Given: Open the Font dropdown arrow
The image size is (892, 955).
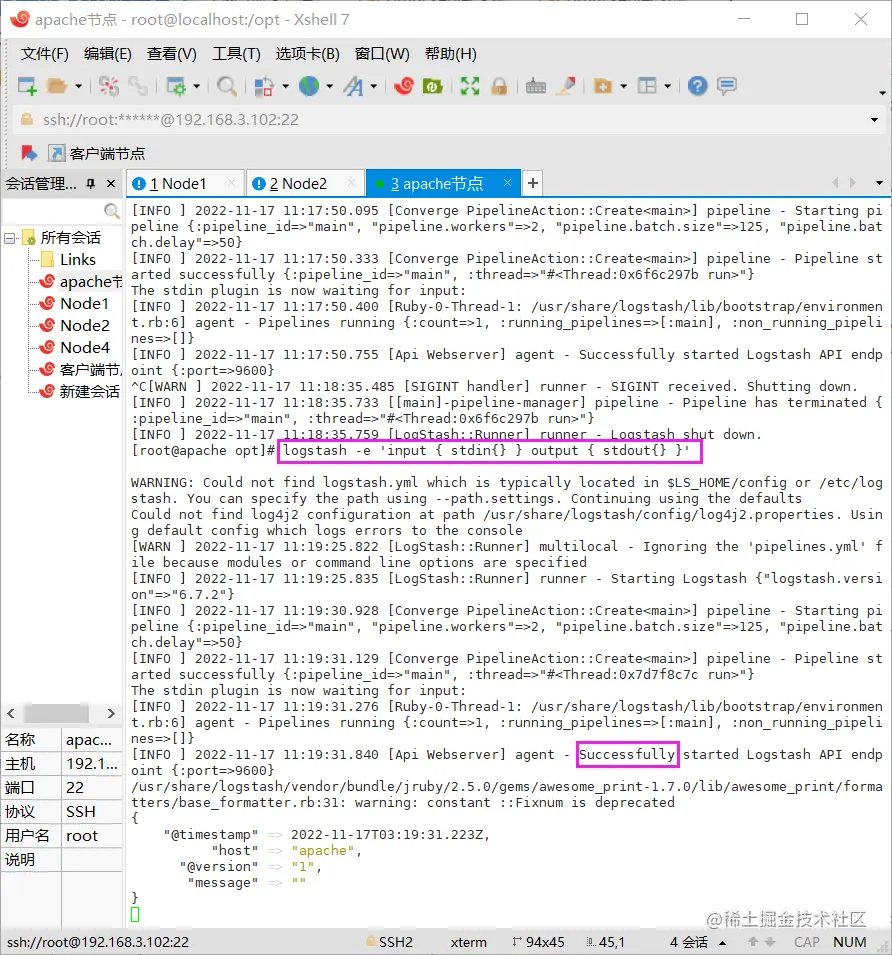Looking at the screenshot, I should pos(373,86).
